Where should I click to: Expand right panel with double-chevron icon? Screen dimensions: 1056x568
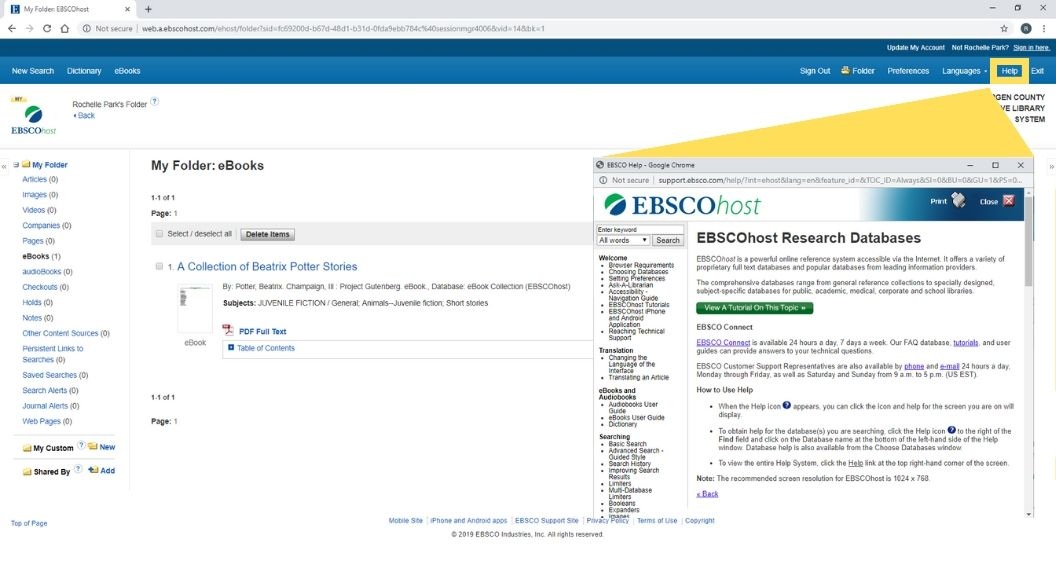[1051, 166]
